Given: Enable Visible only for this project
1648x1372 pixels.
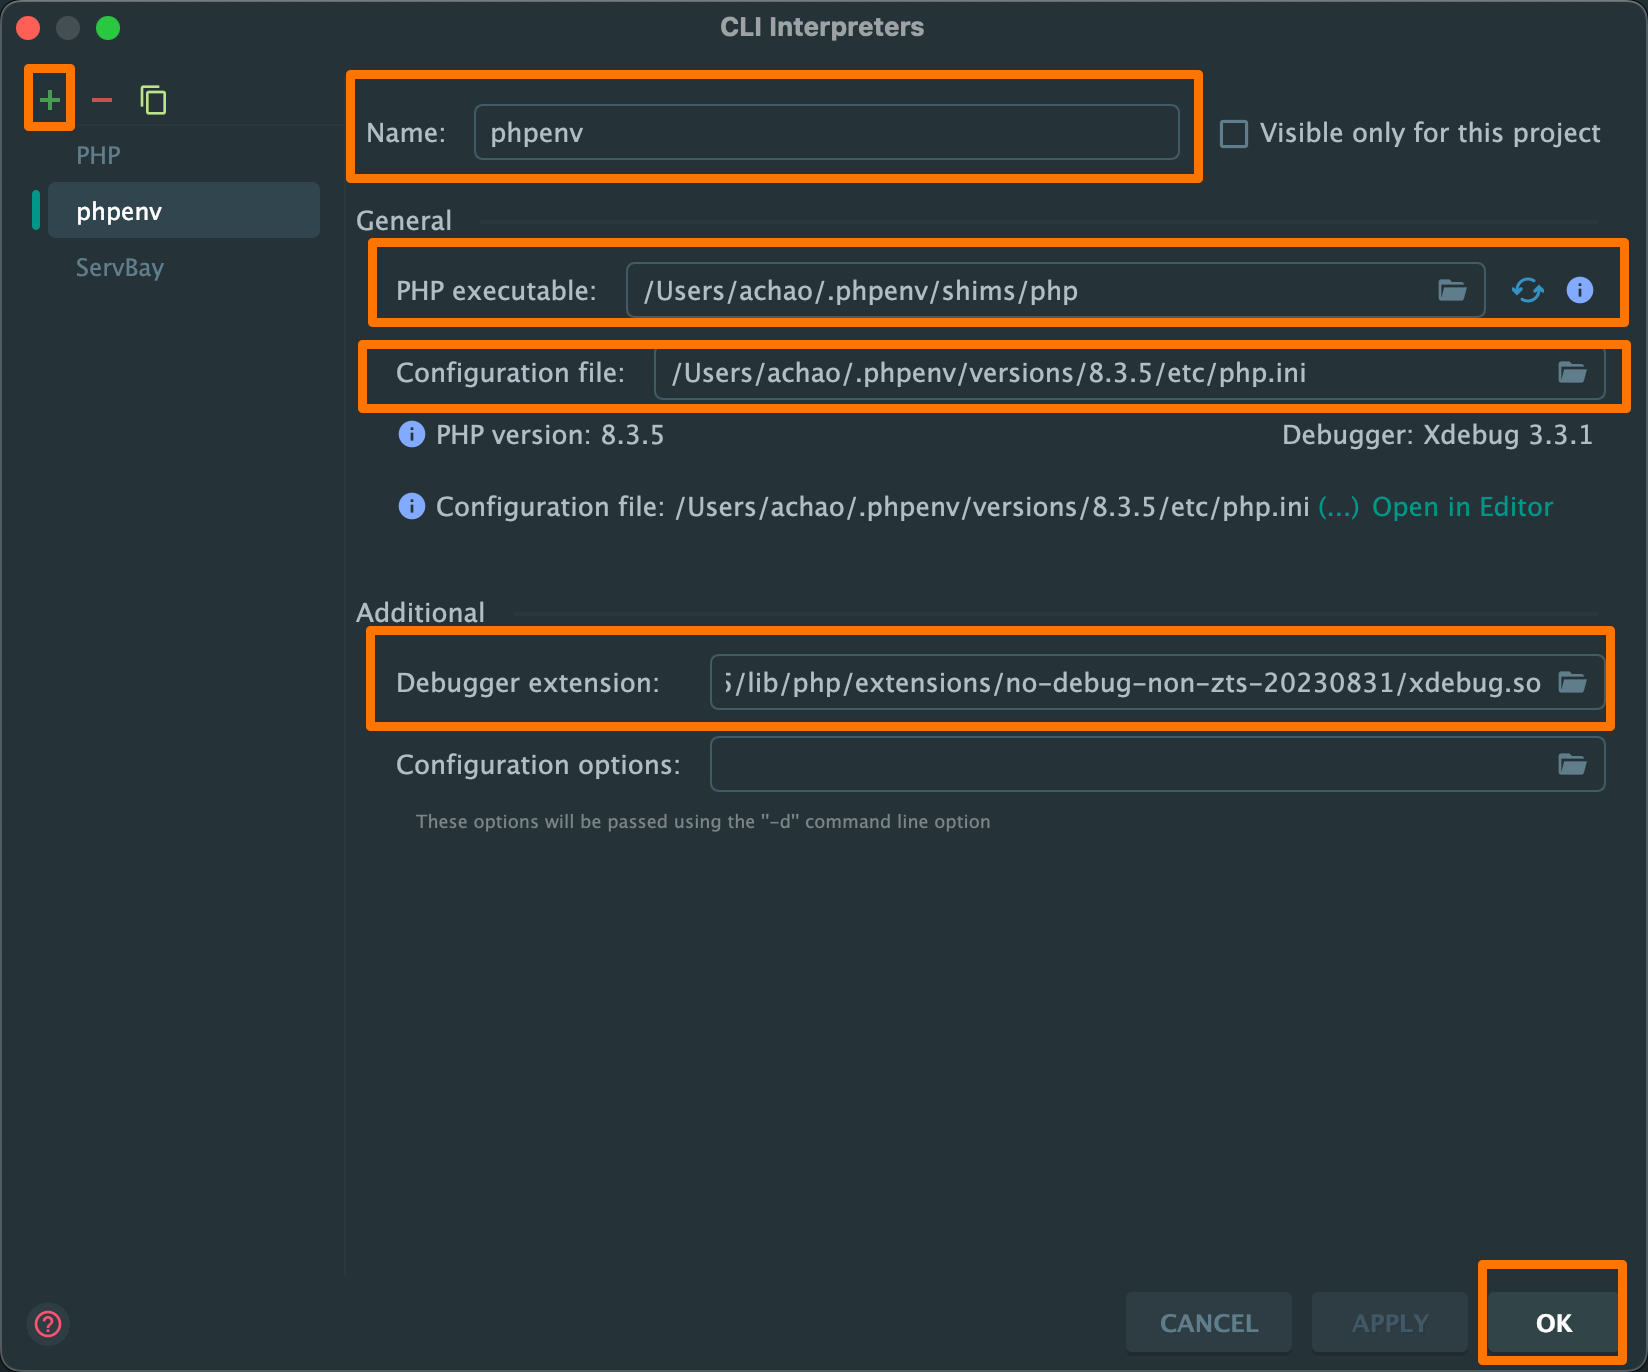Looking at the screenshot, I should click(1234, 133).
